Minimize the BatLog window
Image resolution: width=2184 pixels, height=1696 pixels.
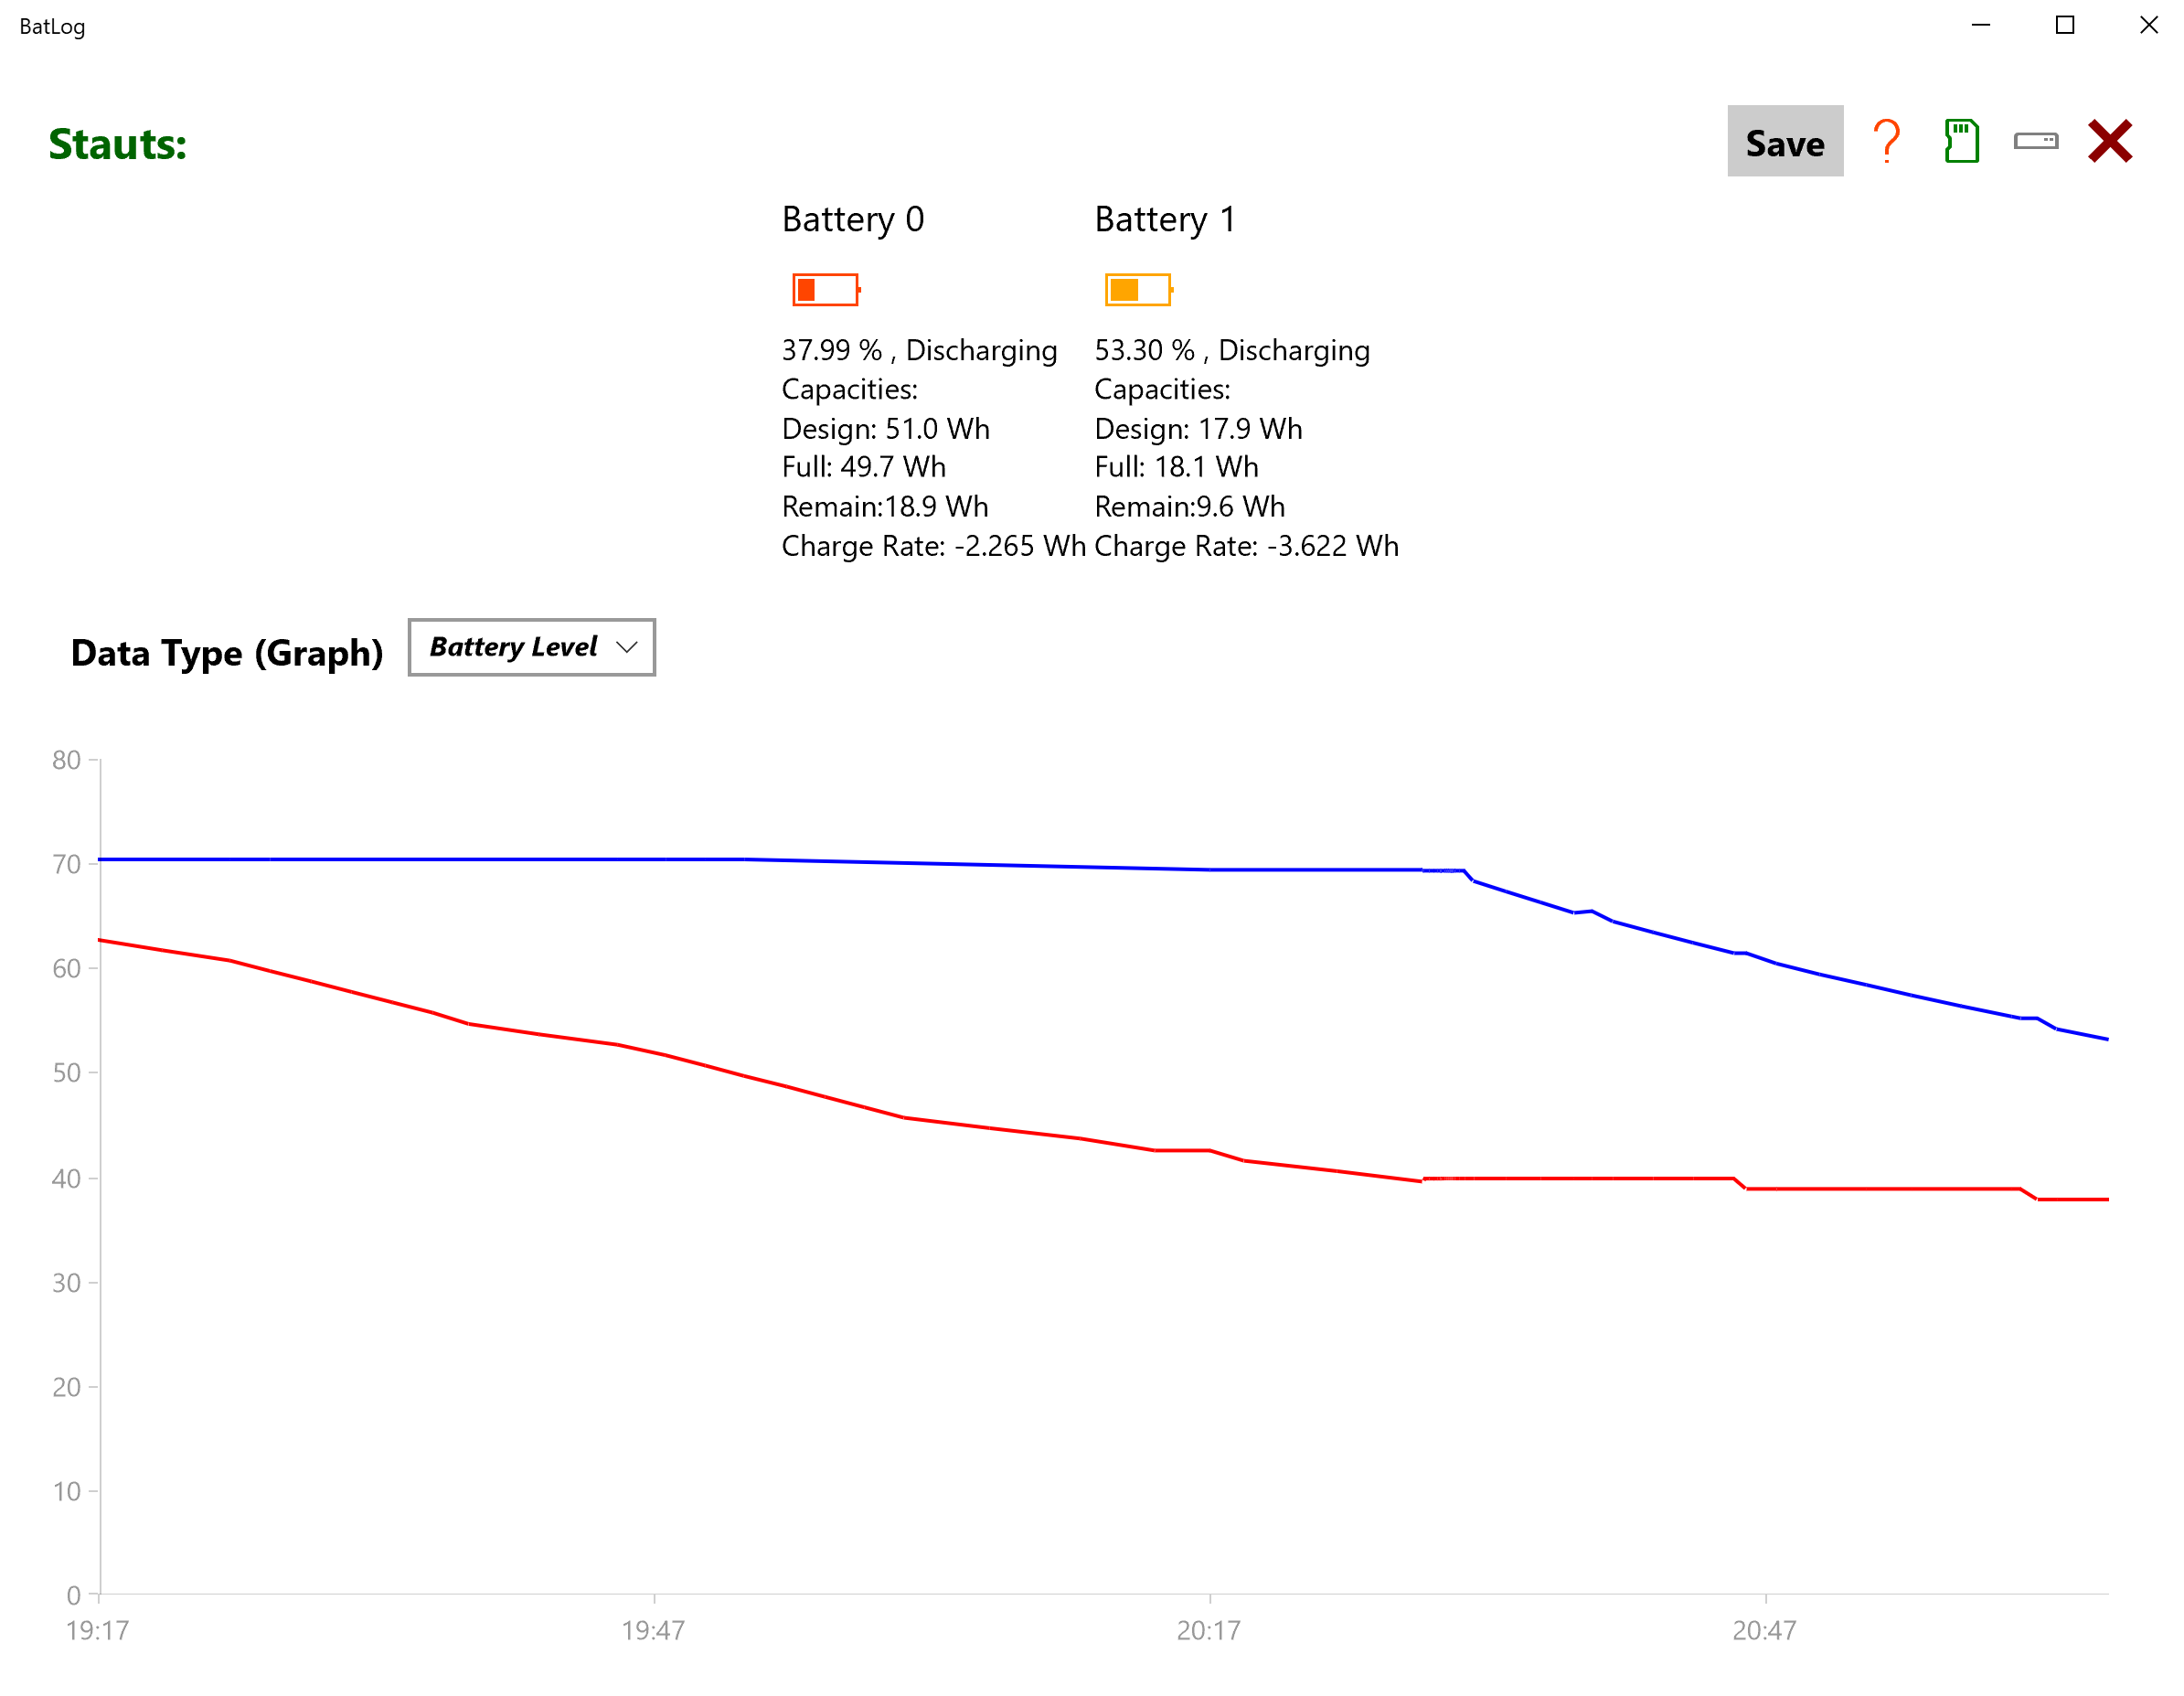pyautogui.click(x=1980, y=26)
